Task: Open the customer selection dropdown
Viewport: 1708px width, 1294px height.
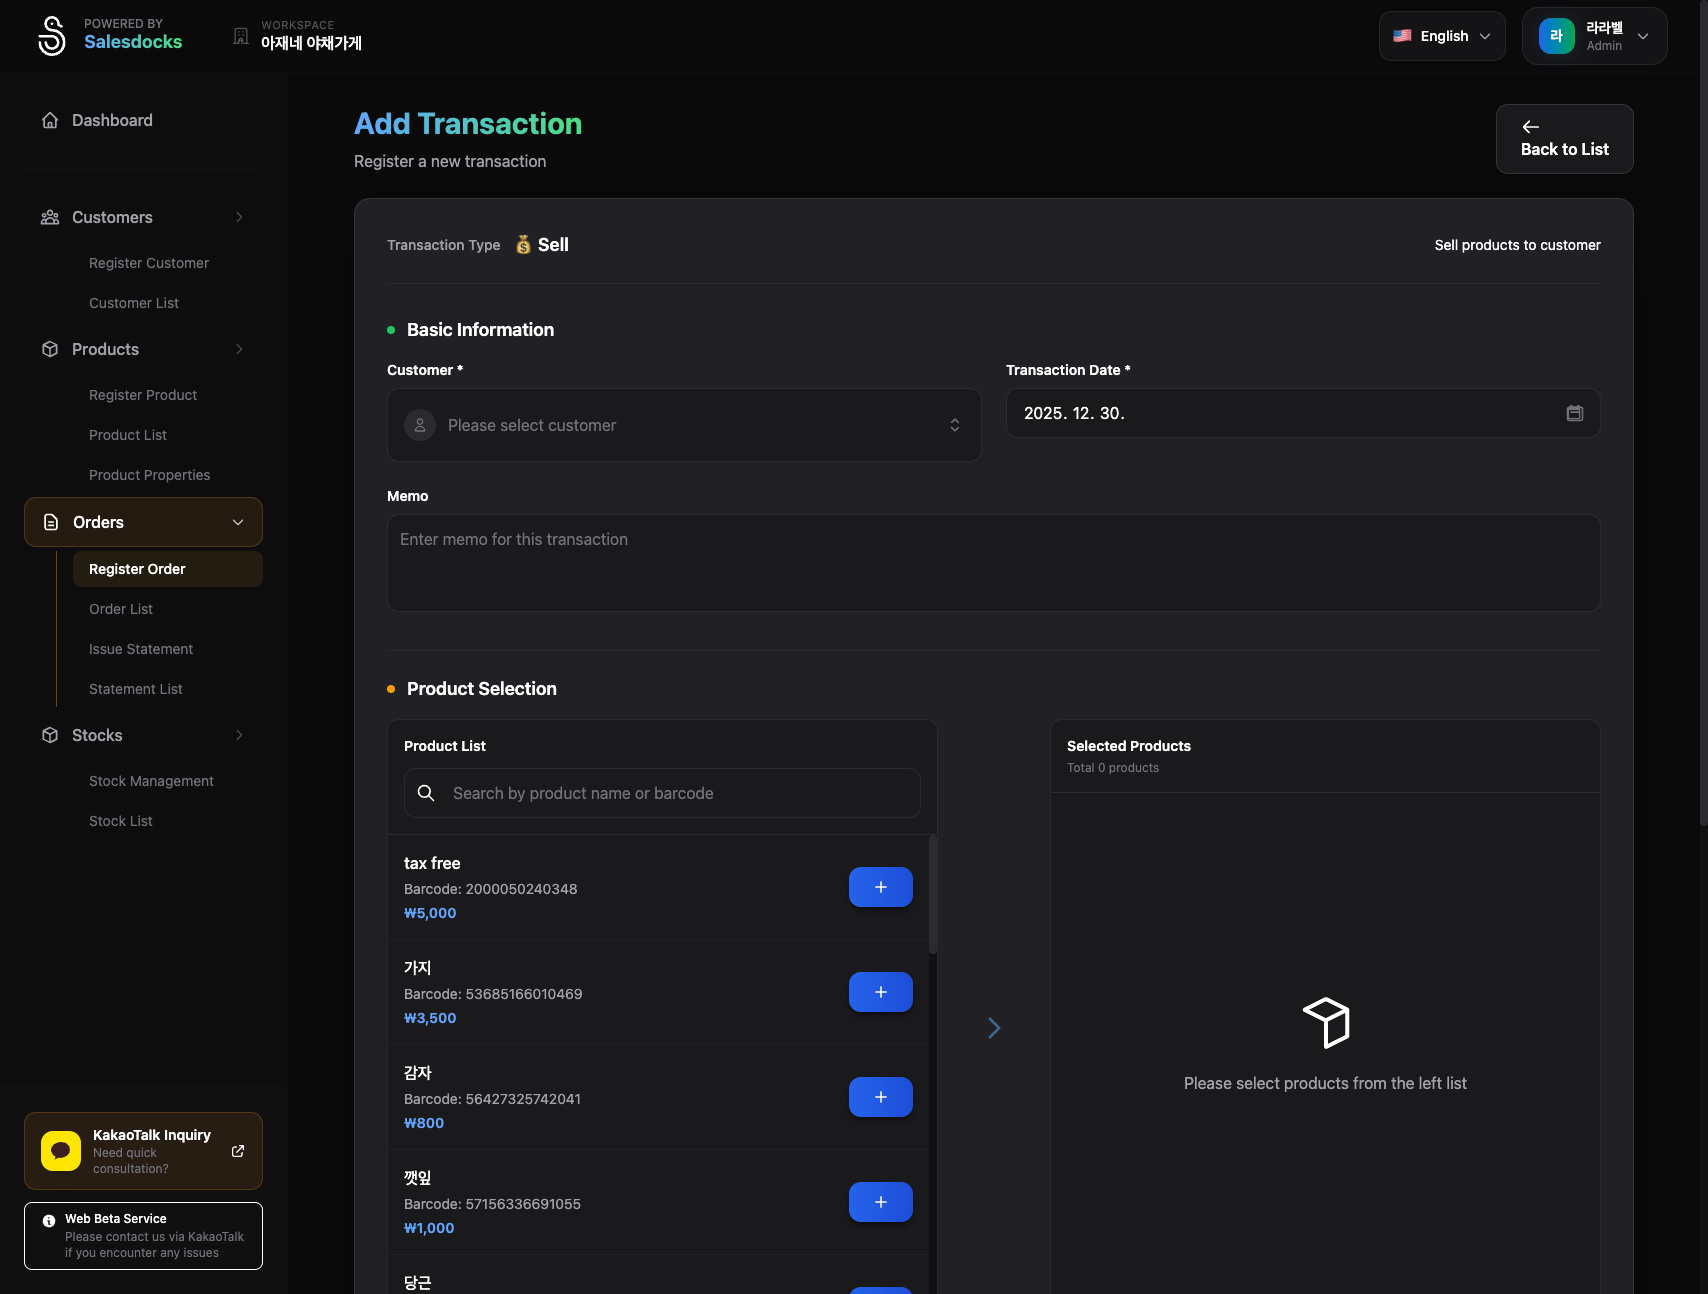Action: 684,425
